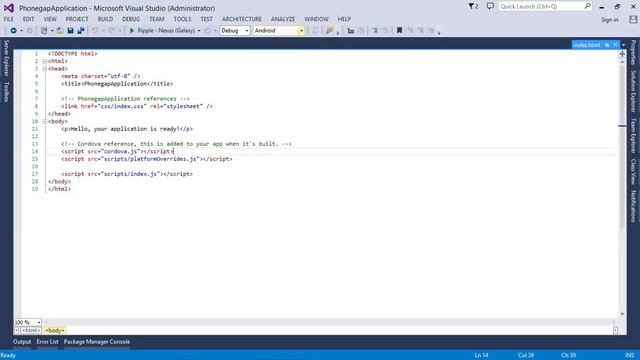Open the TEAM menu

pos(157,19)
